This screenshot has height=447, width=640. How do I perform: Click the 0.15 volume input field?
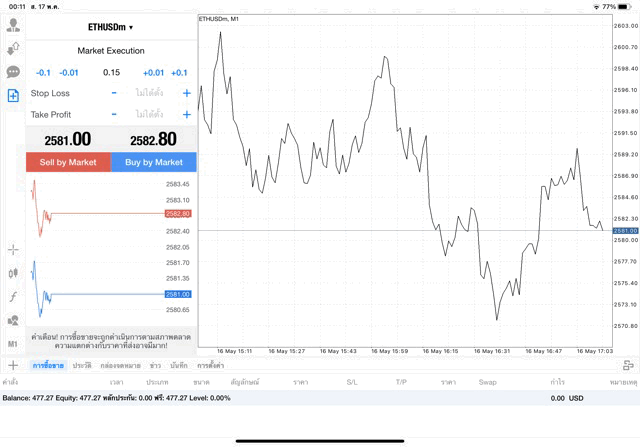111,72
